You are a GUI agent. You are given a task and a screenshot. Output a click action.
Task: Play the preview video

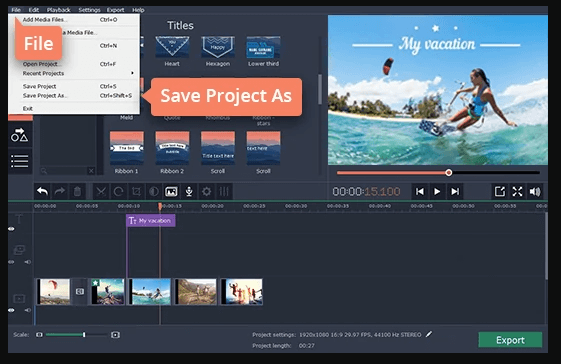pyautogui.click(x=437, y=191)
